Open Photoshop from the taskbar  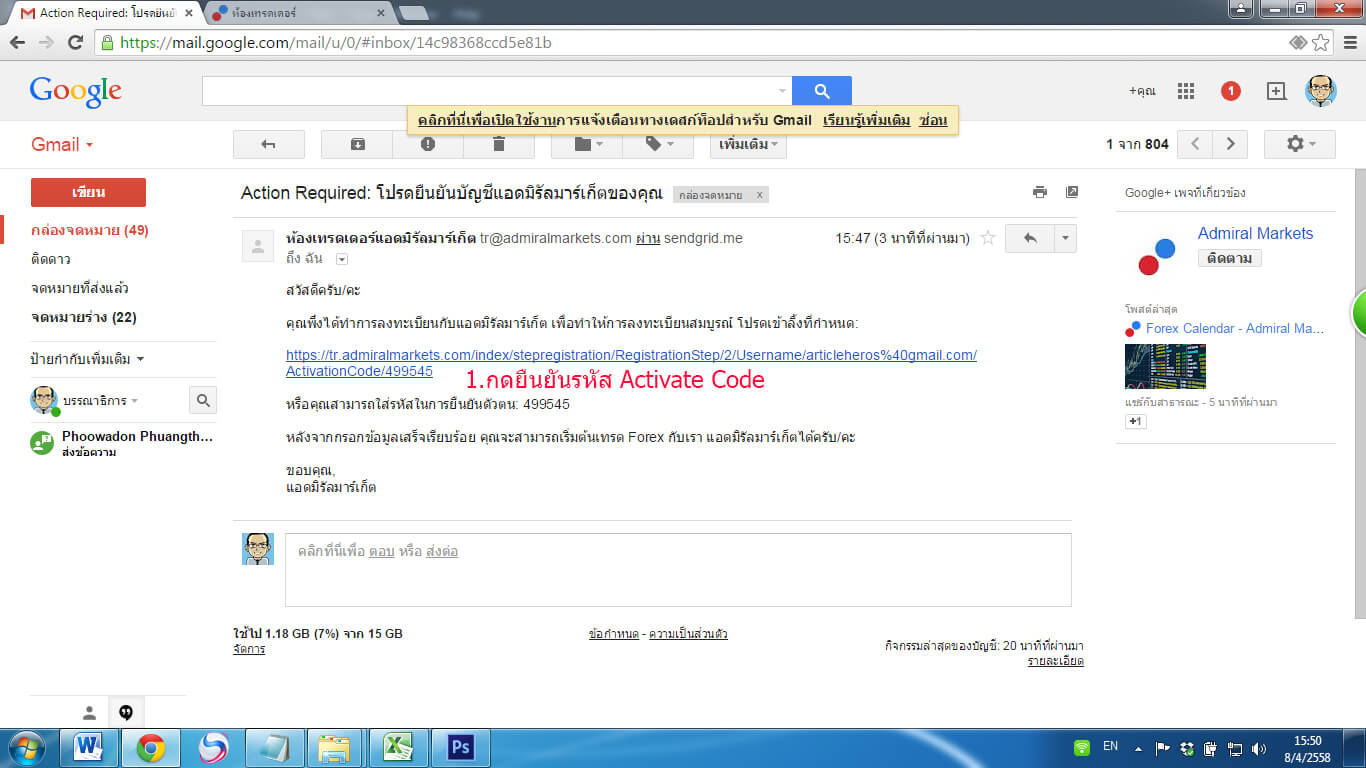tap(461, 747)
